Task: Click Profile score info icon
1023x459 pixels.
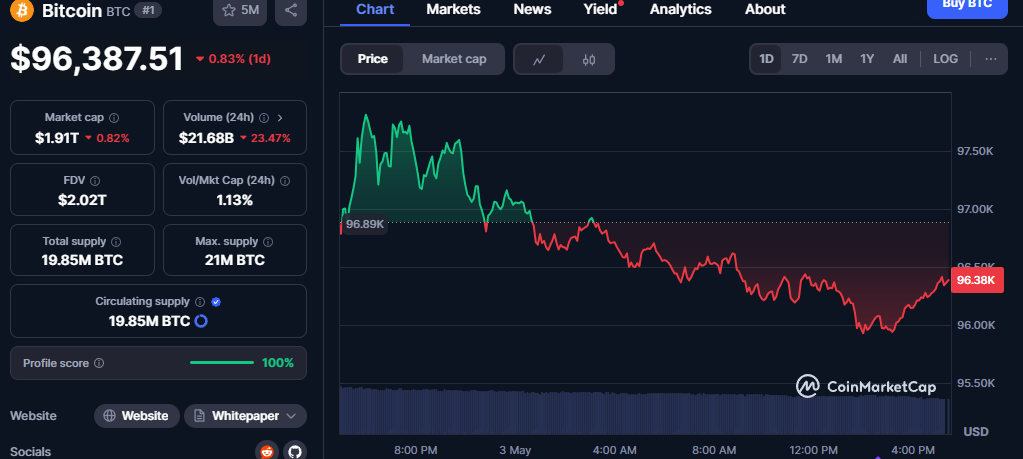Action: (x=99, y=363)
